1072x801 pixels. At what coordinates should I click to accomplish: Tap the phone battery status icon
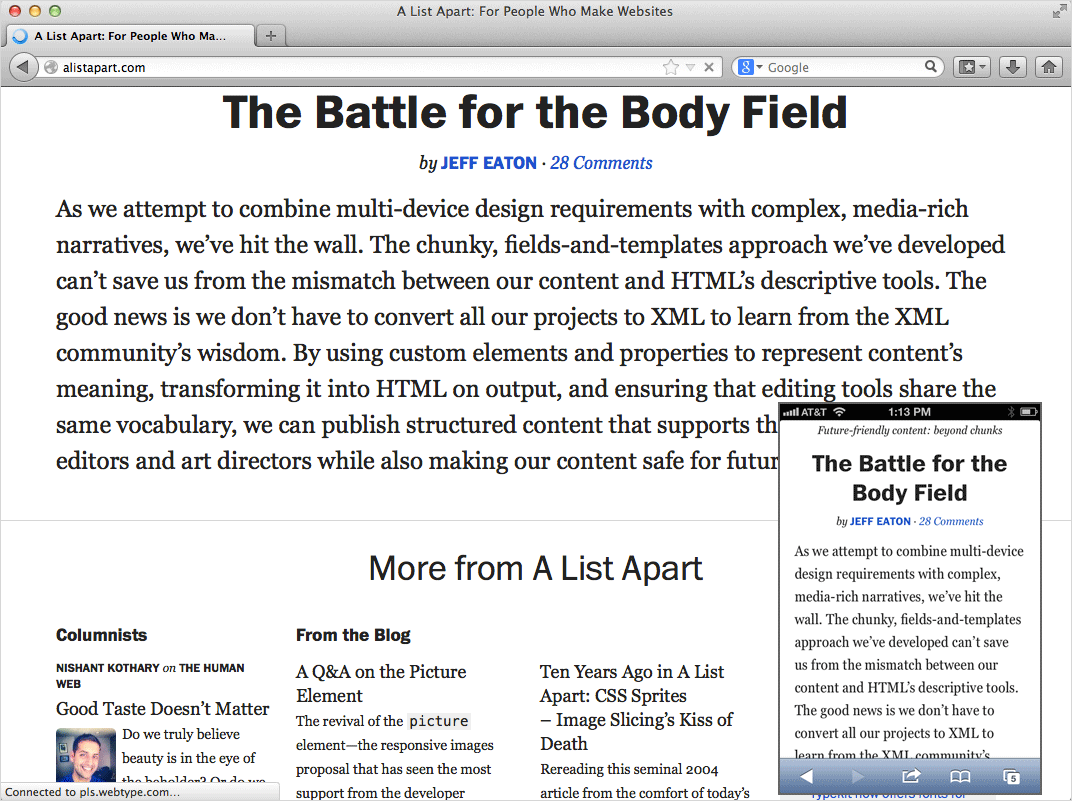[x=1029, y=412]
